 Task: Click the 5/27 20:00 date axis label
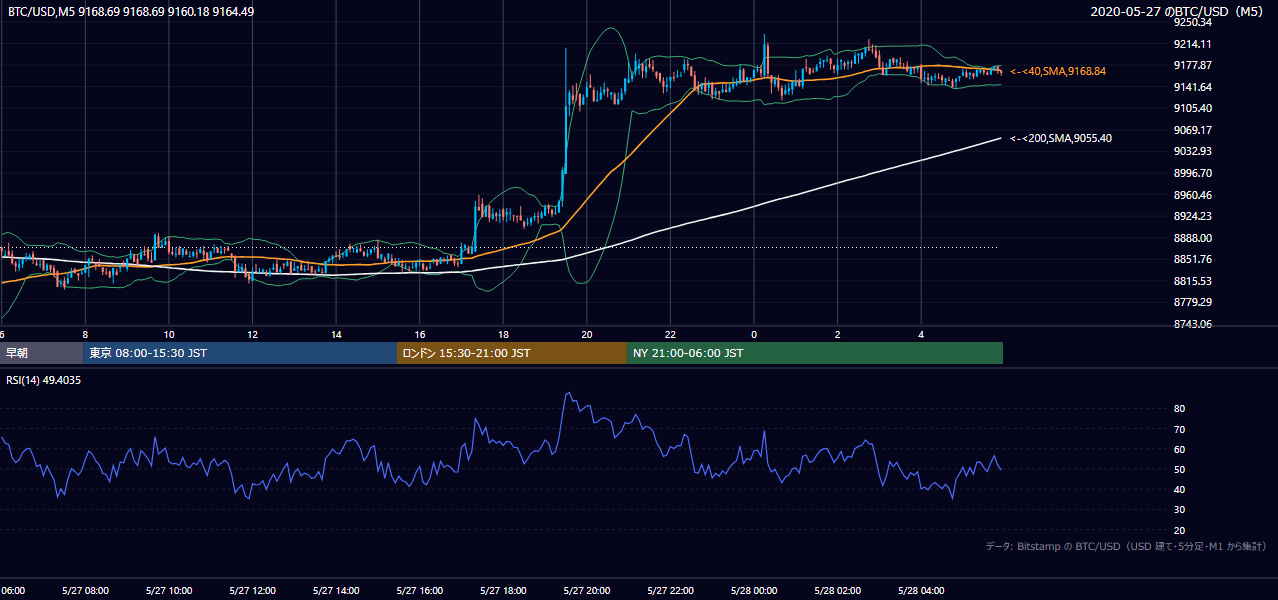[586, 590]
